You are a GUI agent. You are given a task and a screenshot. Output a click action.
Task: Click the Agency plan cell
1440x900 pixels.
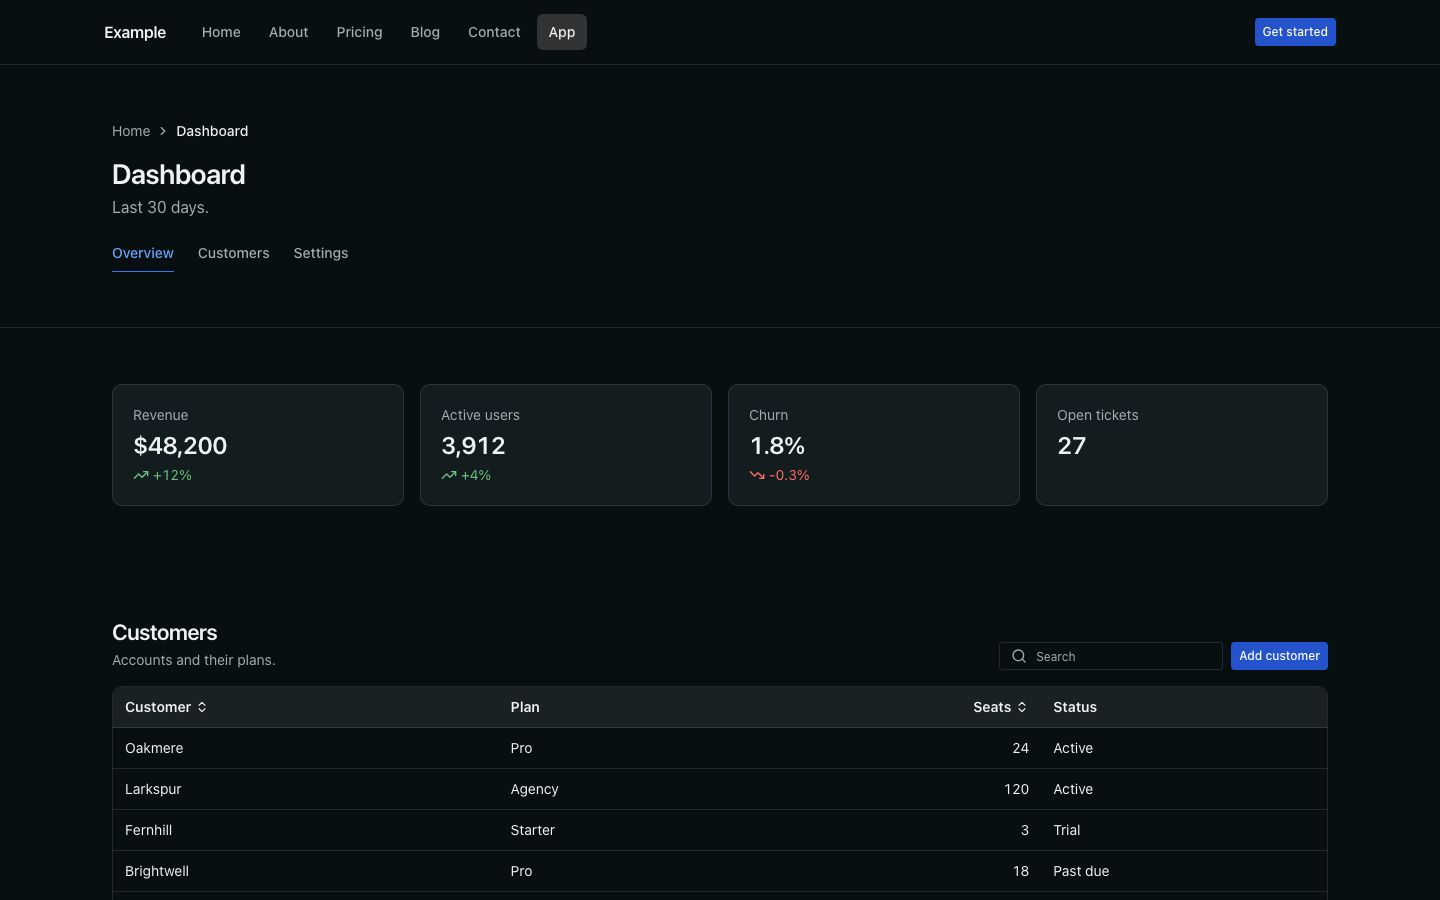[534, 789]
